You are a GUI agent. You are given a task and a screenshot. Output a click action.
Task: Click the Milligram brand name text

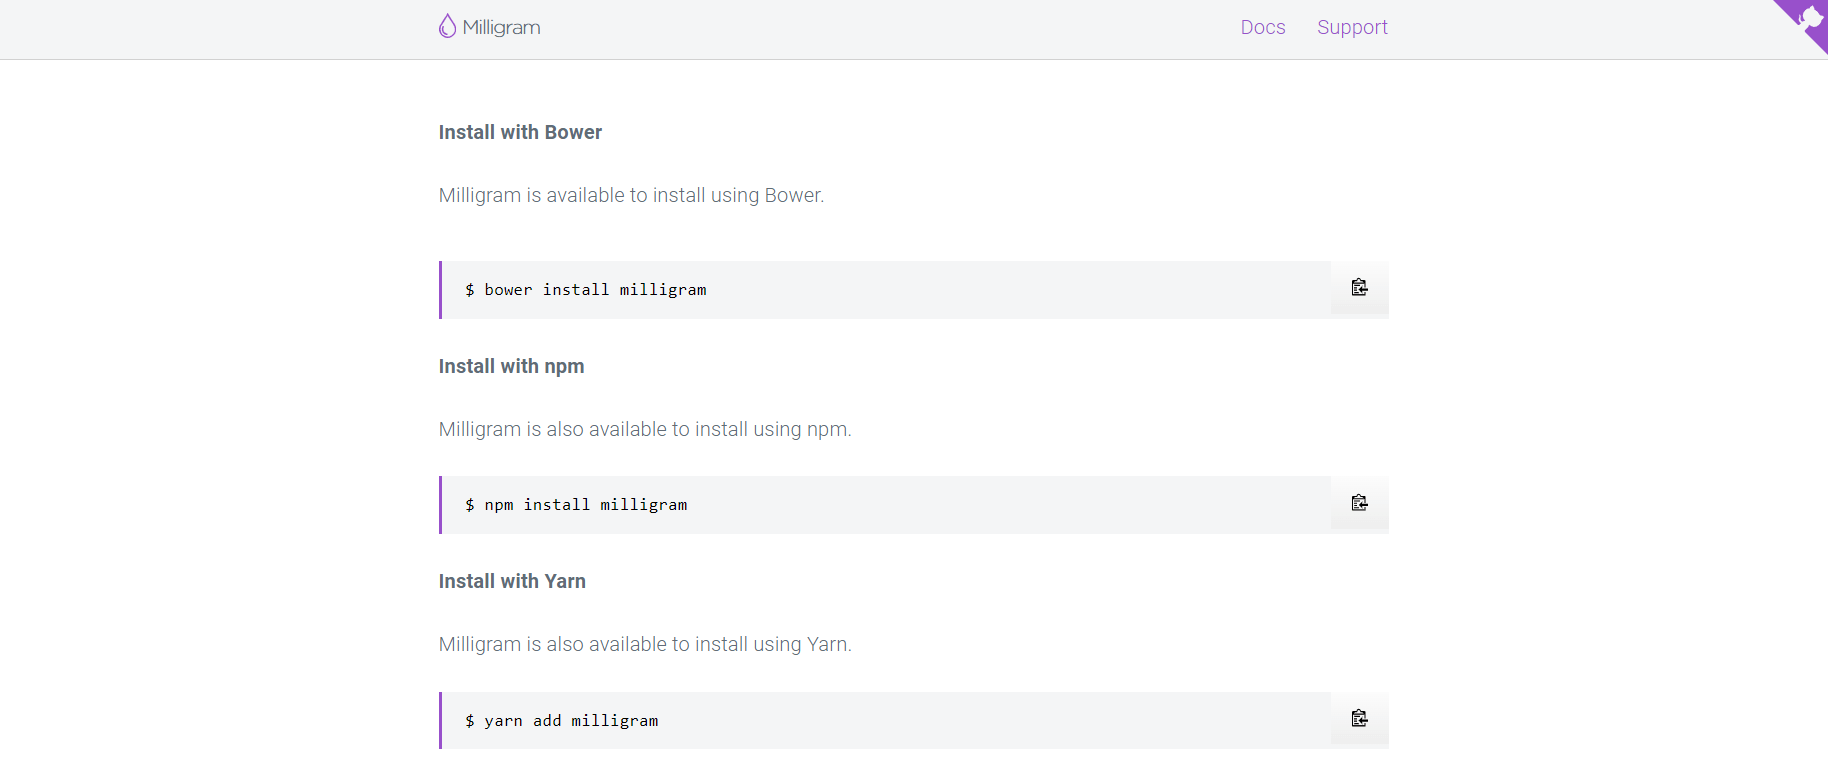pos(501,28)
